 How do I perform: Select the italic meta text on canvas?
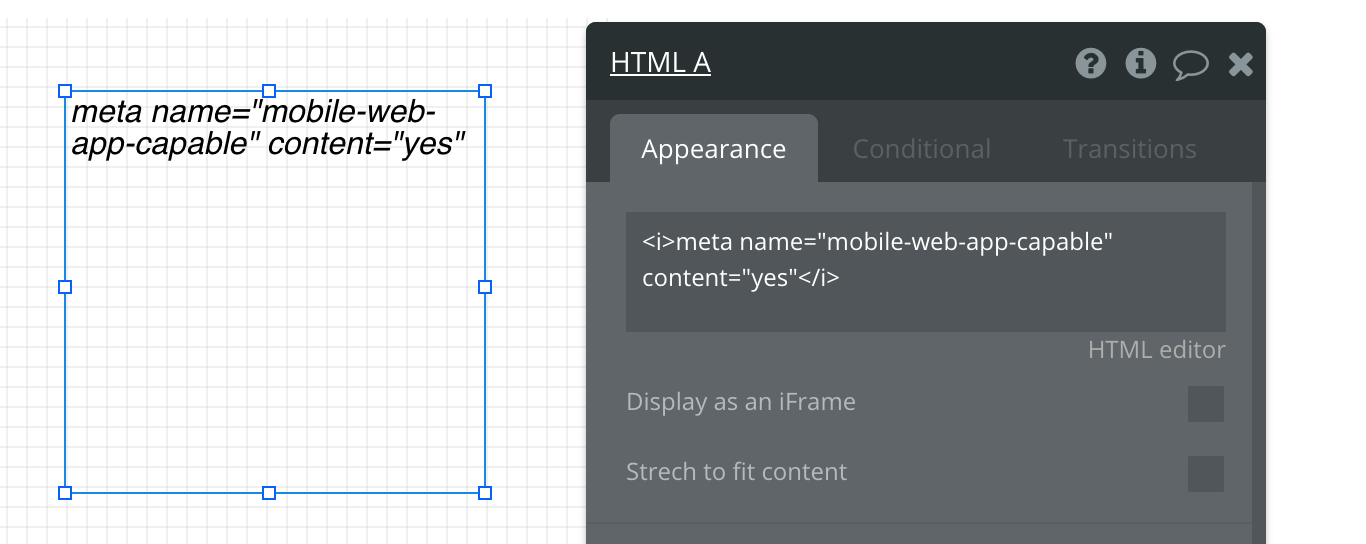coord(268,128)
